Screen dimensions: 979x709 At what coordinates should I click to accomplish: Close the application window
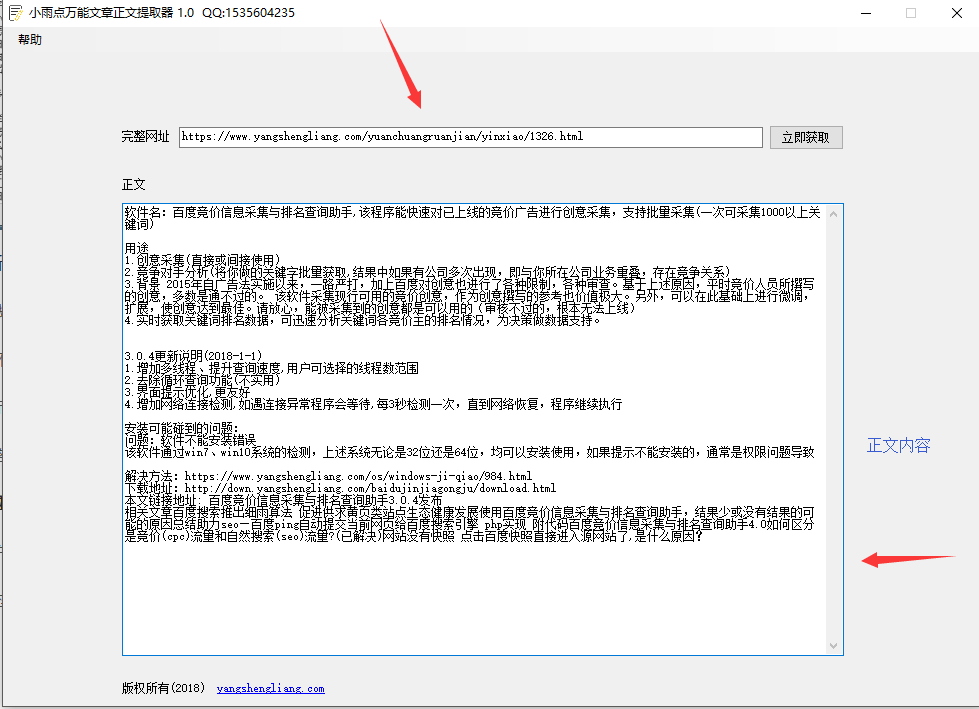[x=957, y=13]
